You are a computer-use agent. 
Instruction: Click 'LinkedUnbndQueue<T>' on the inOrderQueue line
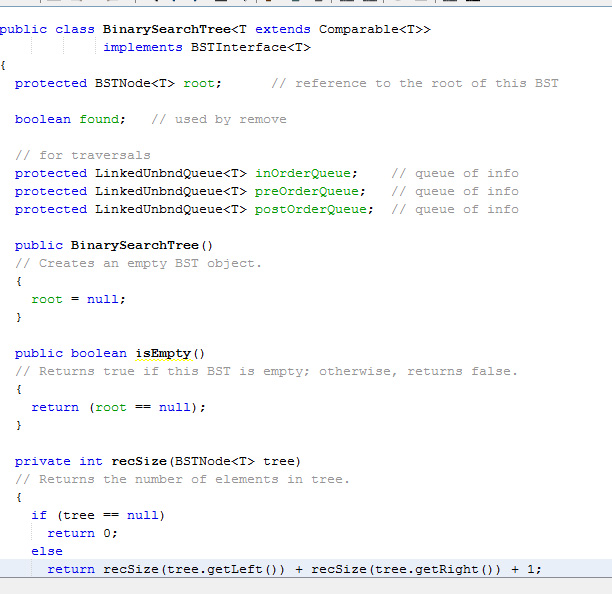[x=171, y=173]
